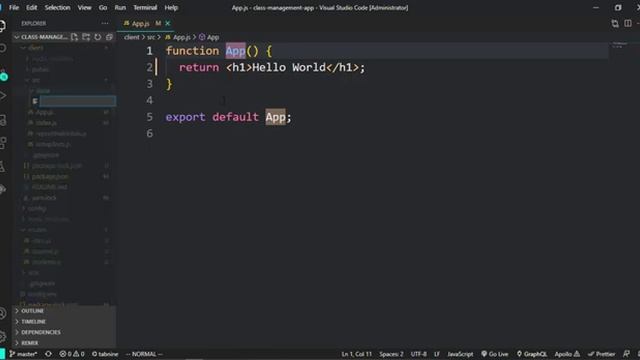
Task: Click the New File icon in Explorer header
Action: tap(74, 37)
